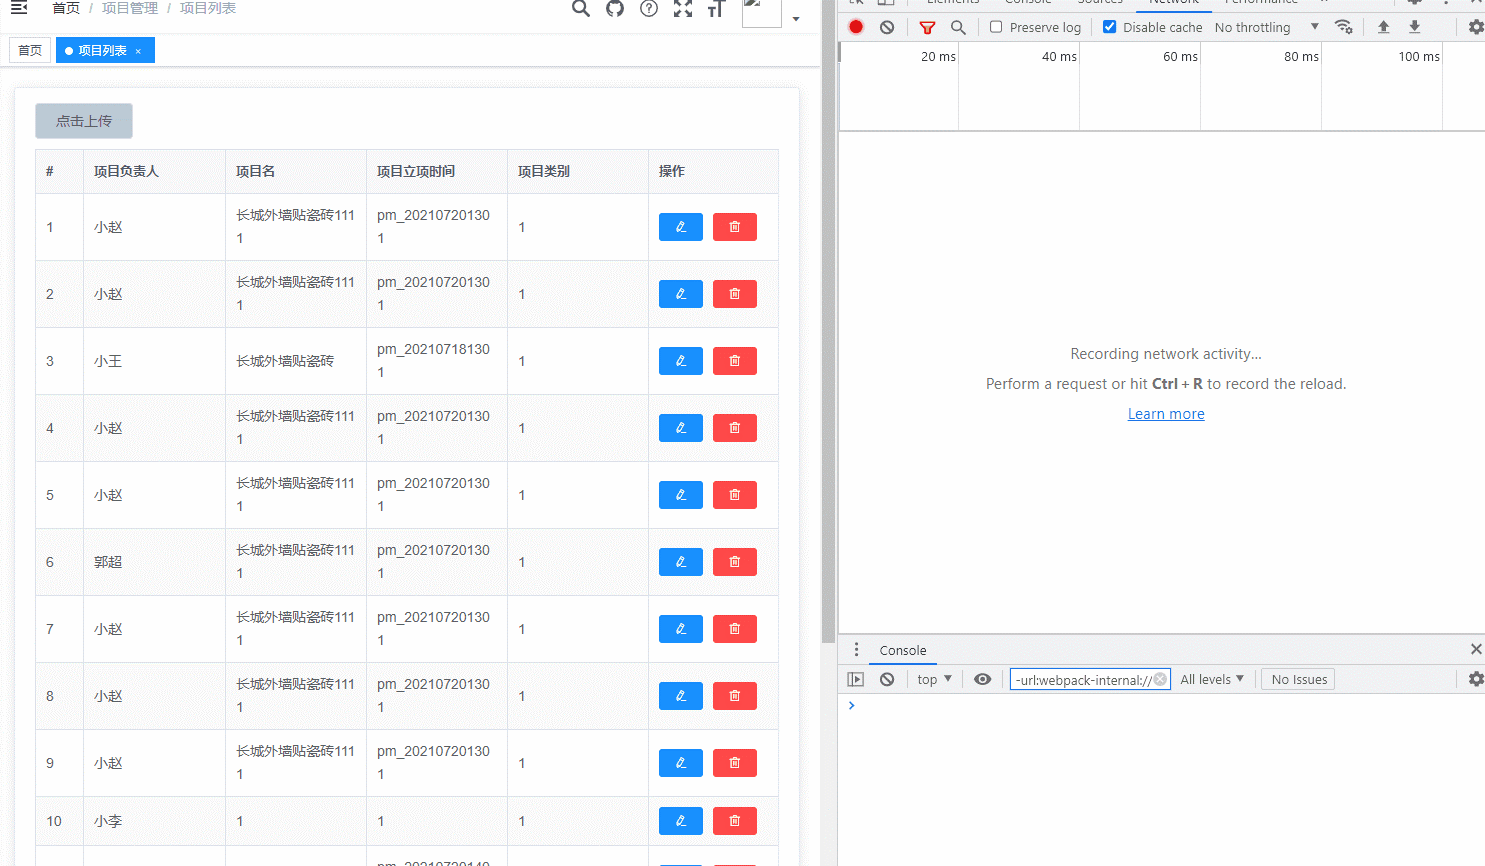Open network conditions Wi-Fi icon
1485x866 pixels.
point(1343,27)
